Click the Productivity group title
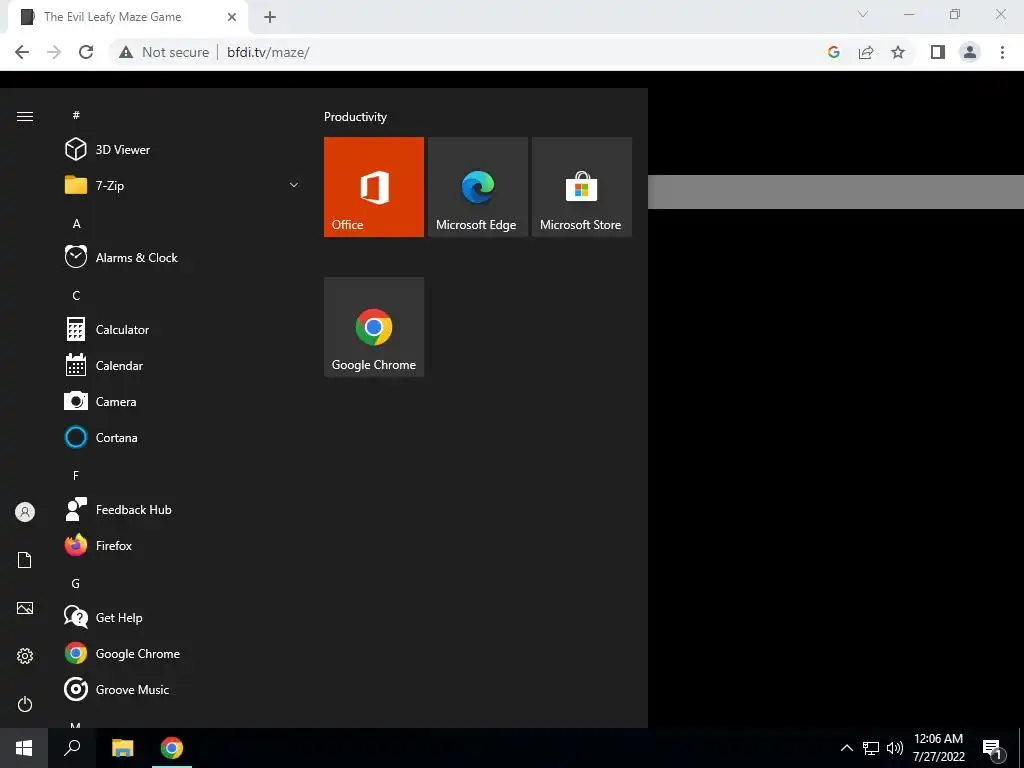Viewport: 1024px width, 768px height. click(355, 117)
